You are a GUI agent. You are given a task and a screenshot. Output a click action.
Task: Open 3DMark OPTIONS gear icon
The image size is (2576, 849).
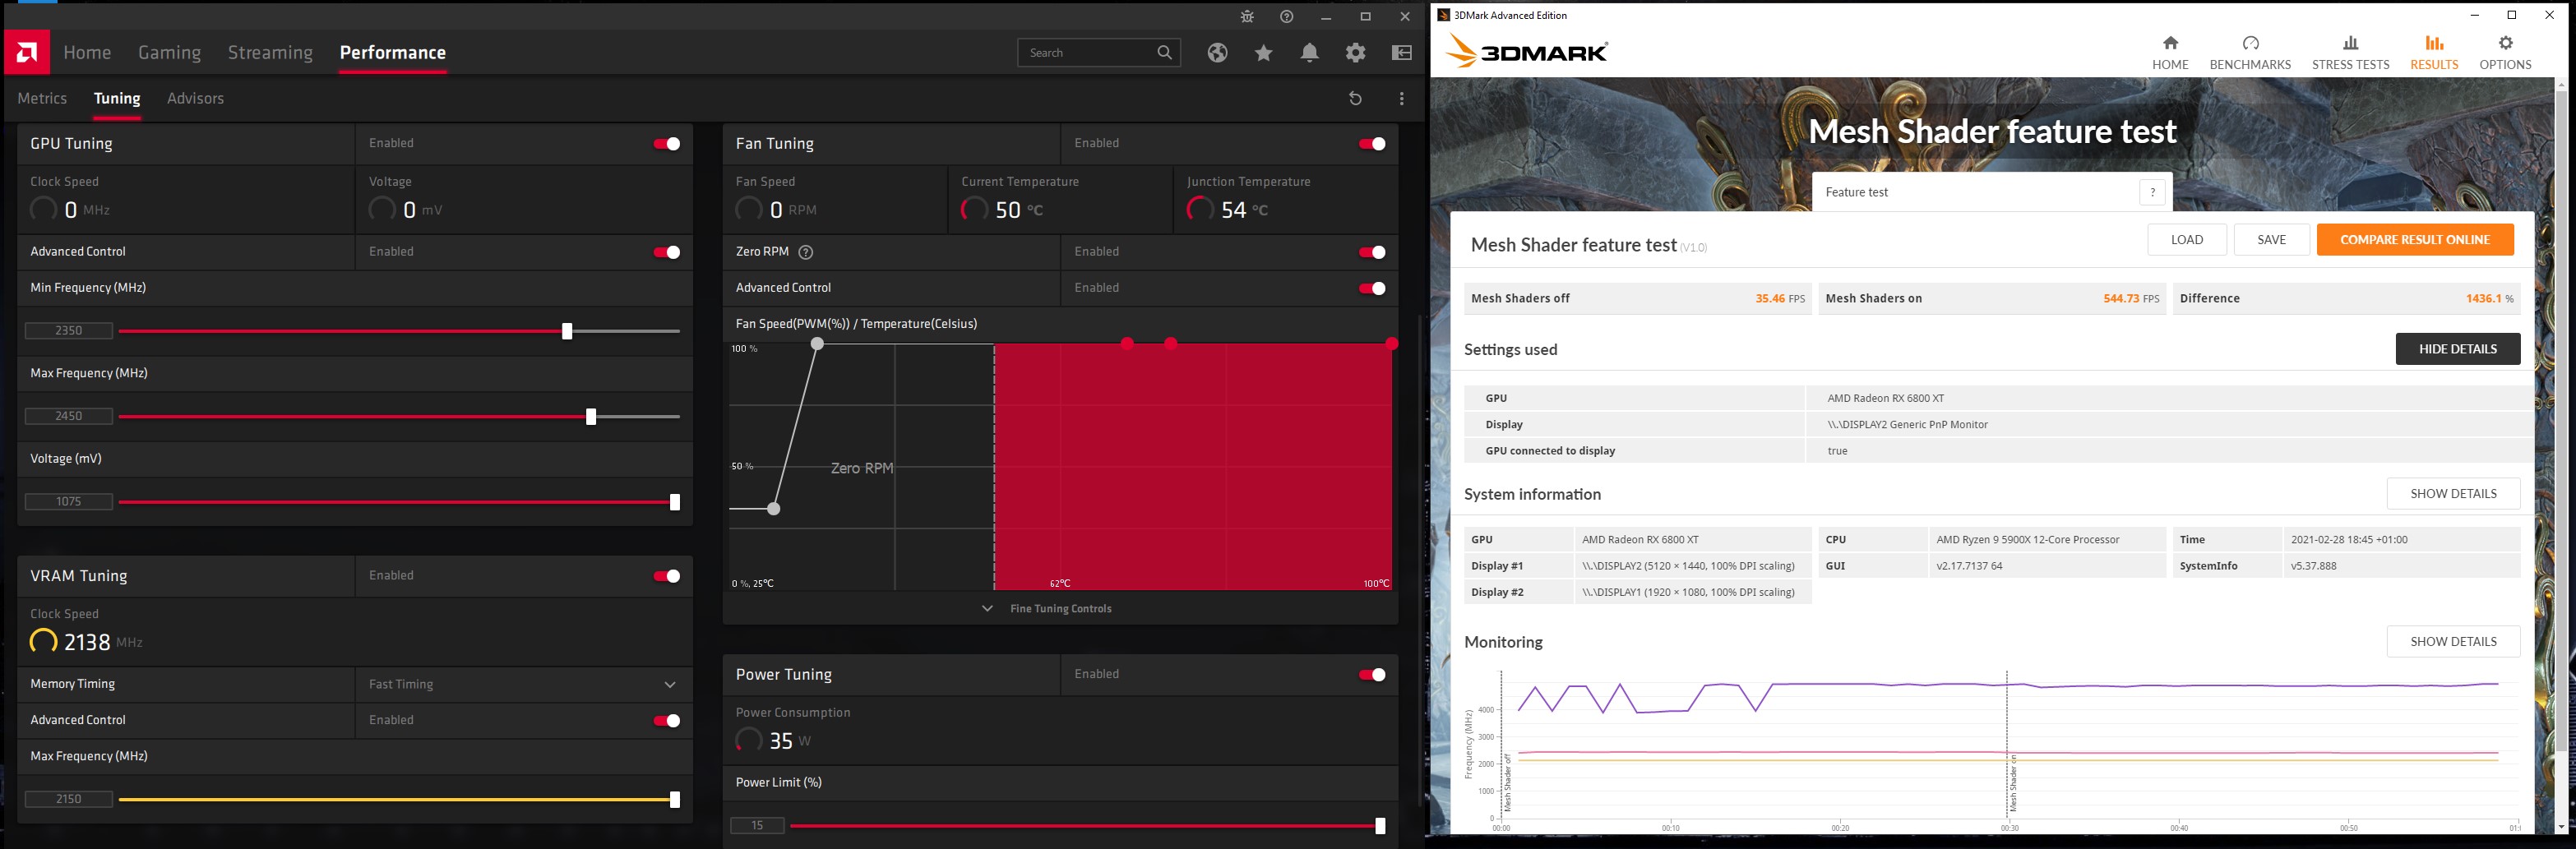[2505, 43]
